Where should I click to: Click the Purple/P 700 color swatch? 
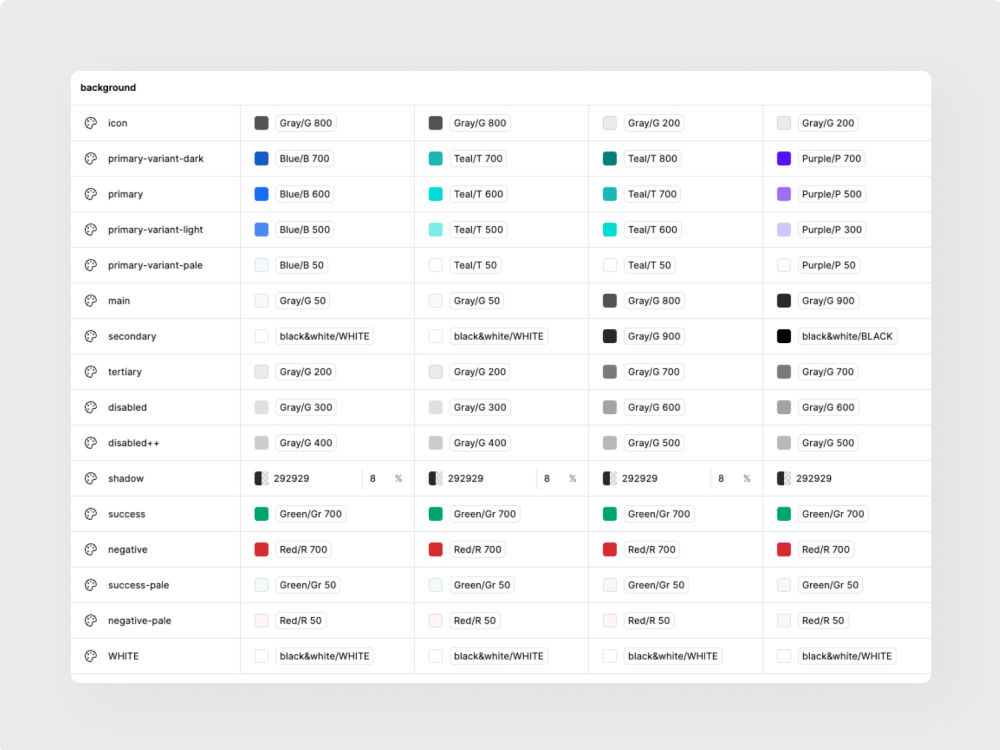(x=784, y=159)
